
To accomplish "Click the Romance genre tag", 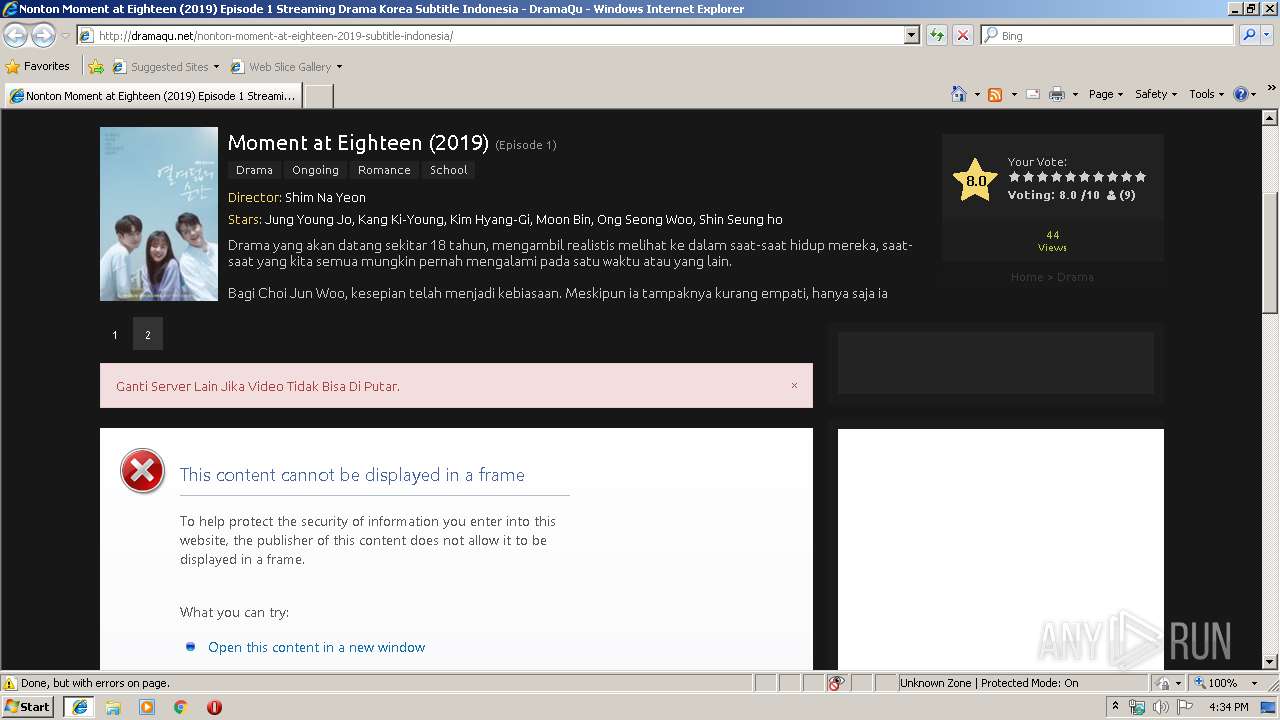I will [x=384, y=170].
